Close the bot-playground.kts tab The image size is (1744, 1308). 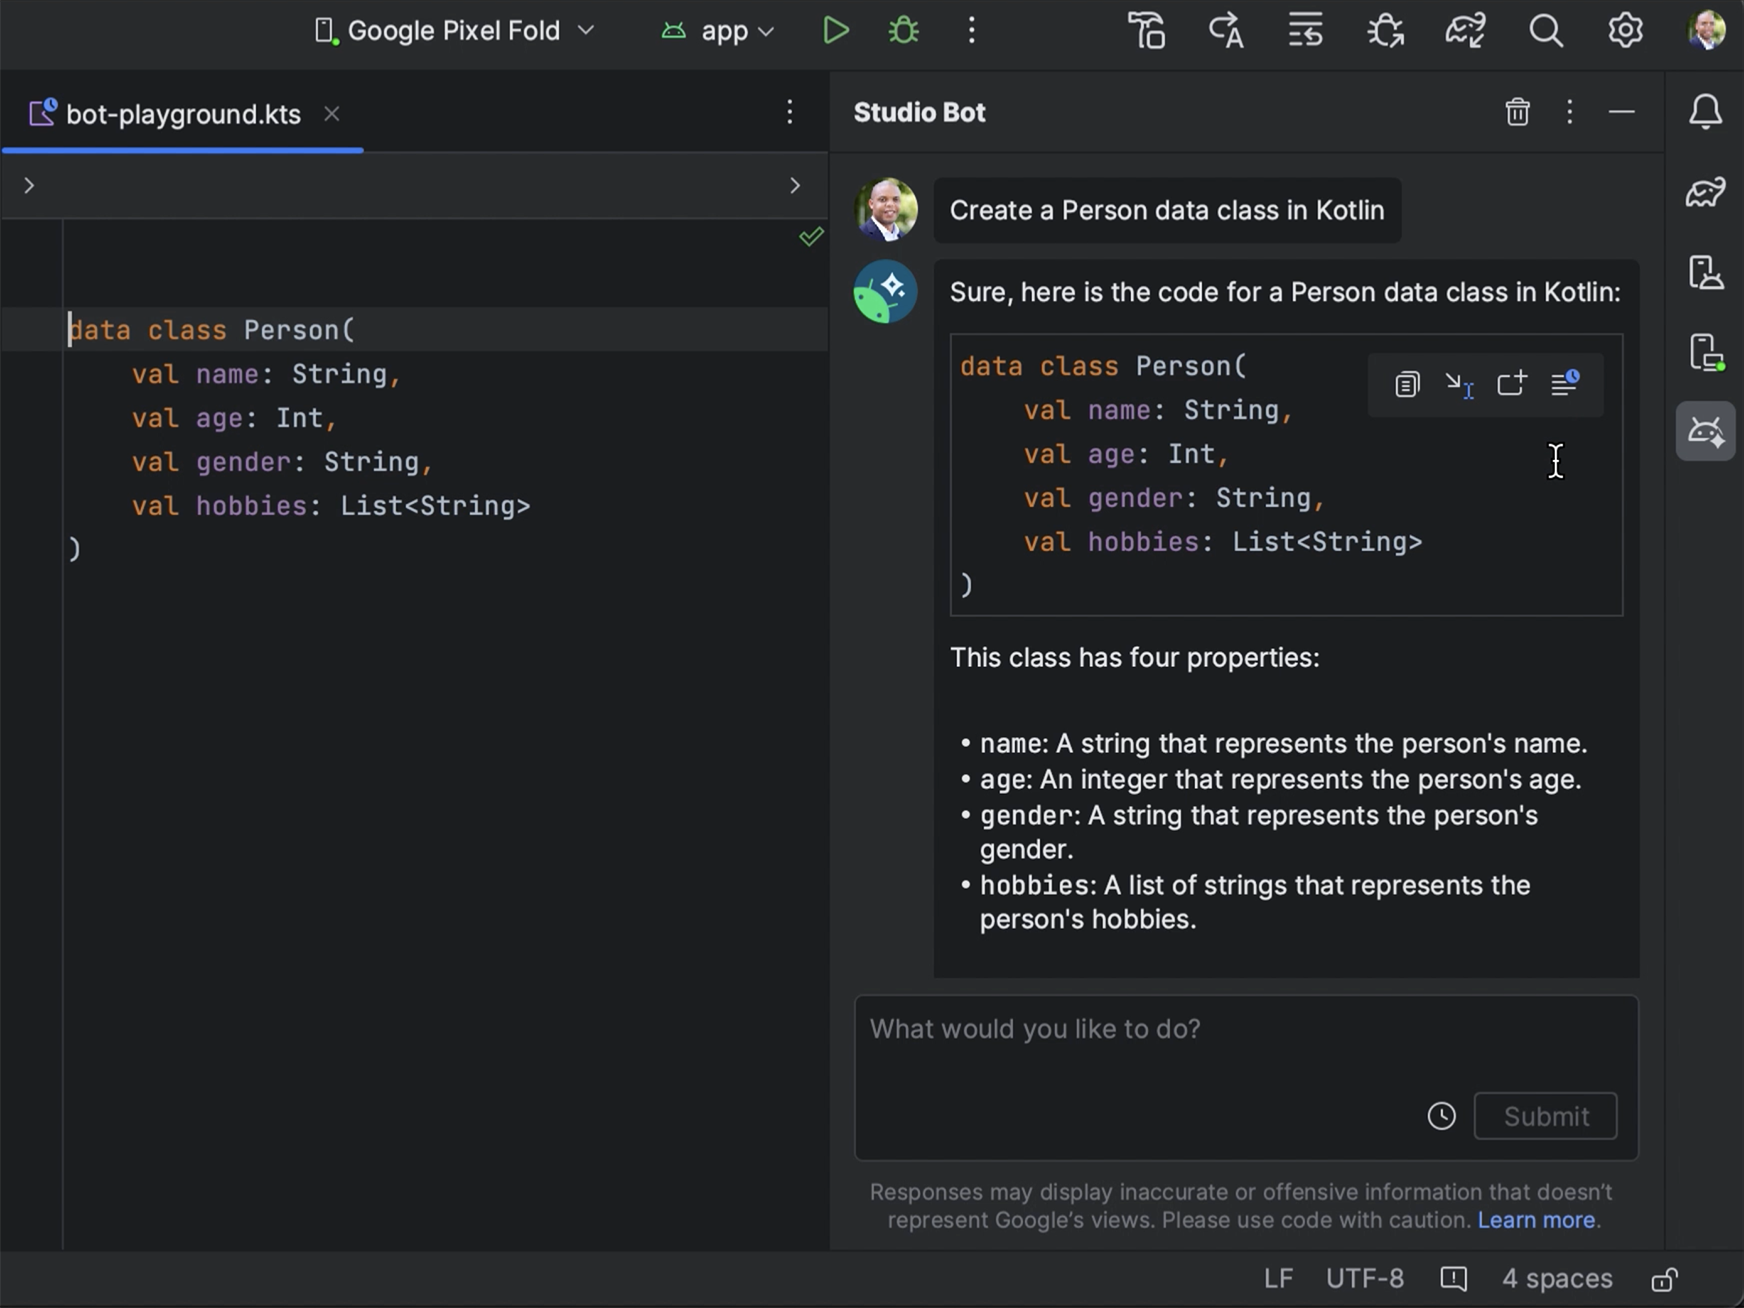tap(332, 114)
